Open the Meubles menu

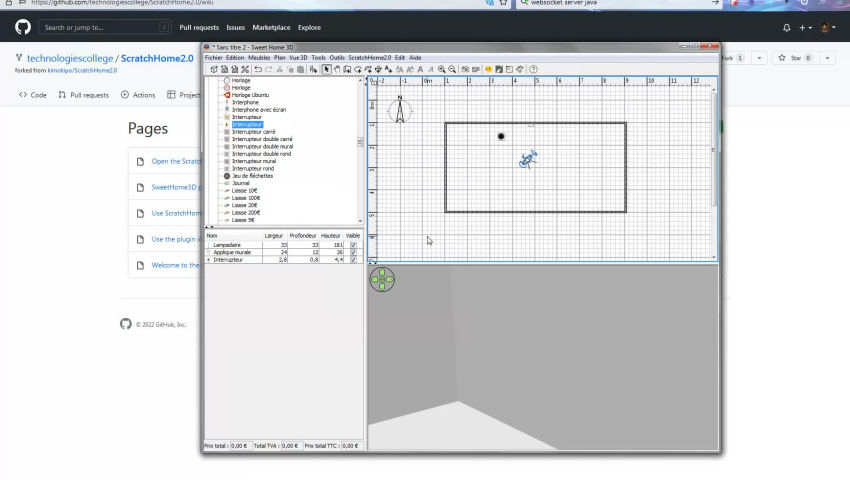tap(259, 58)
